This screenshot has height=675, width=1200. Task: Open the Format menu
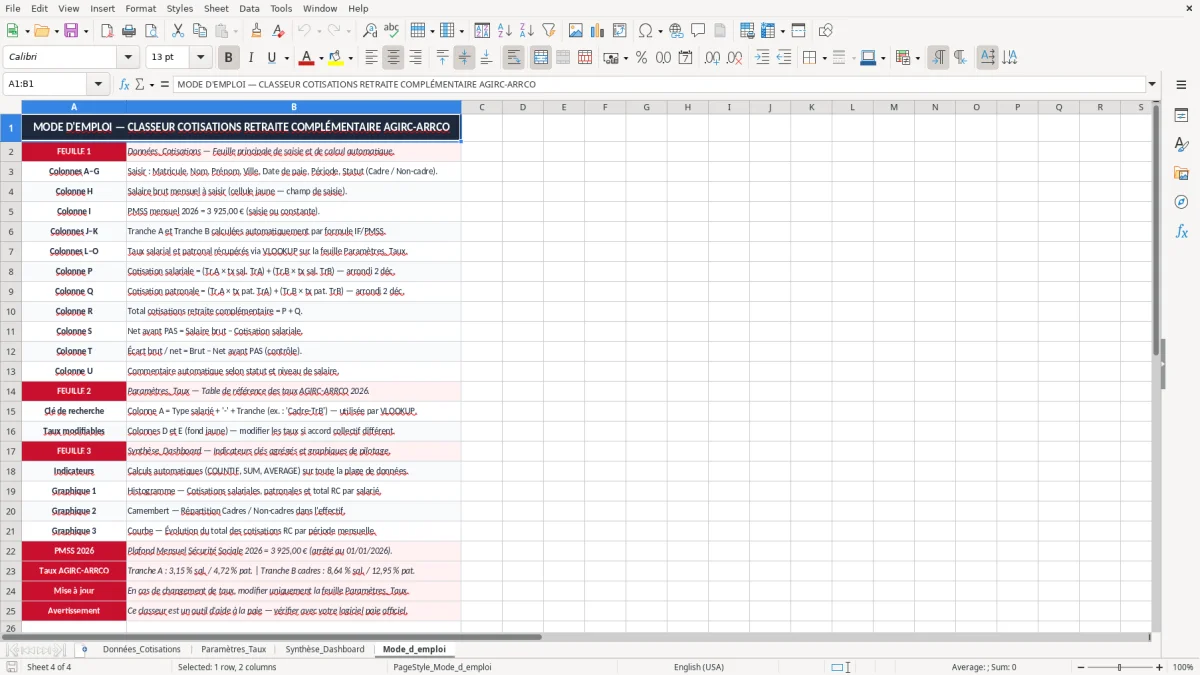(x=140, y=8)
